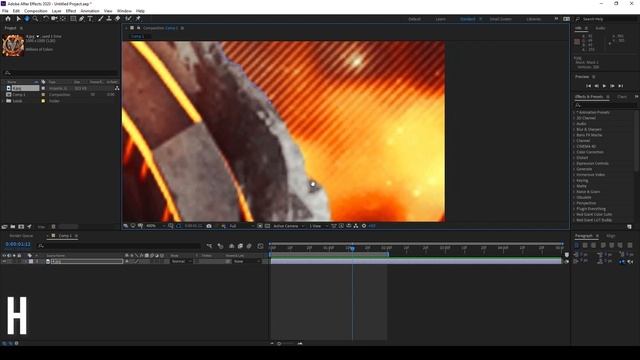Open the Effect menu
640x360 pixels.
tap(71, 11)
